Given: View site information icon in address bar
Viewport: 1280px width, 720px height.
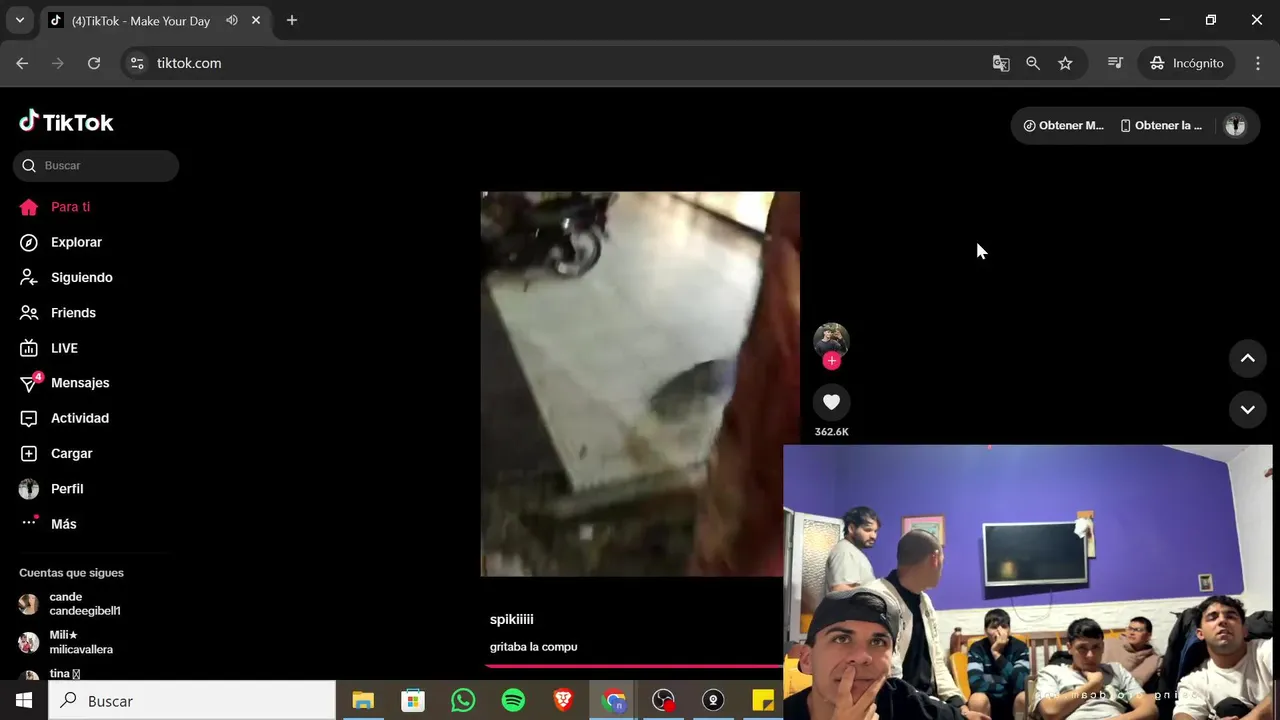Looking at the screenshot, I should click(x=138, y=63).
